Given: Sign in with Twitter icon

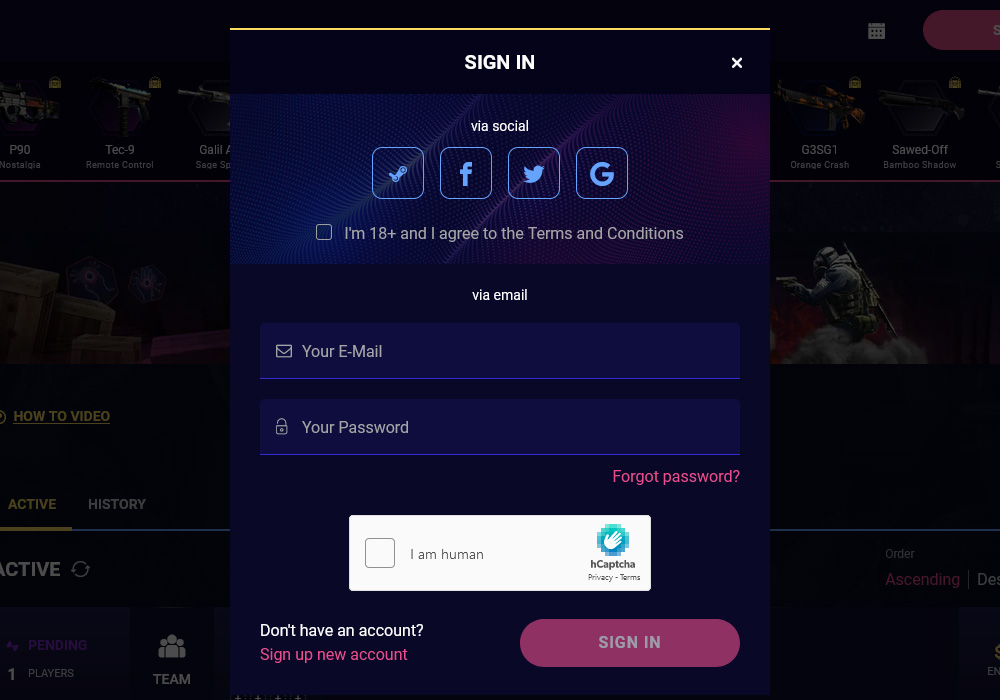Looking at the screenshot, I should [x=534, y=173].
